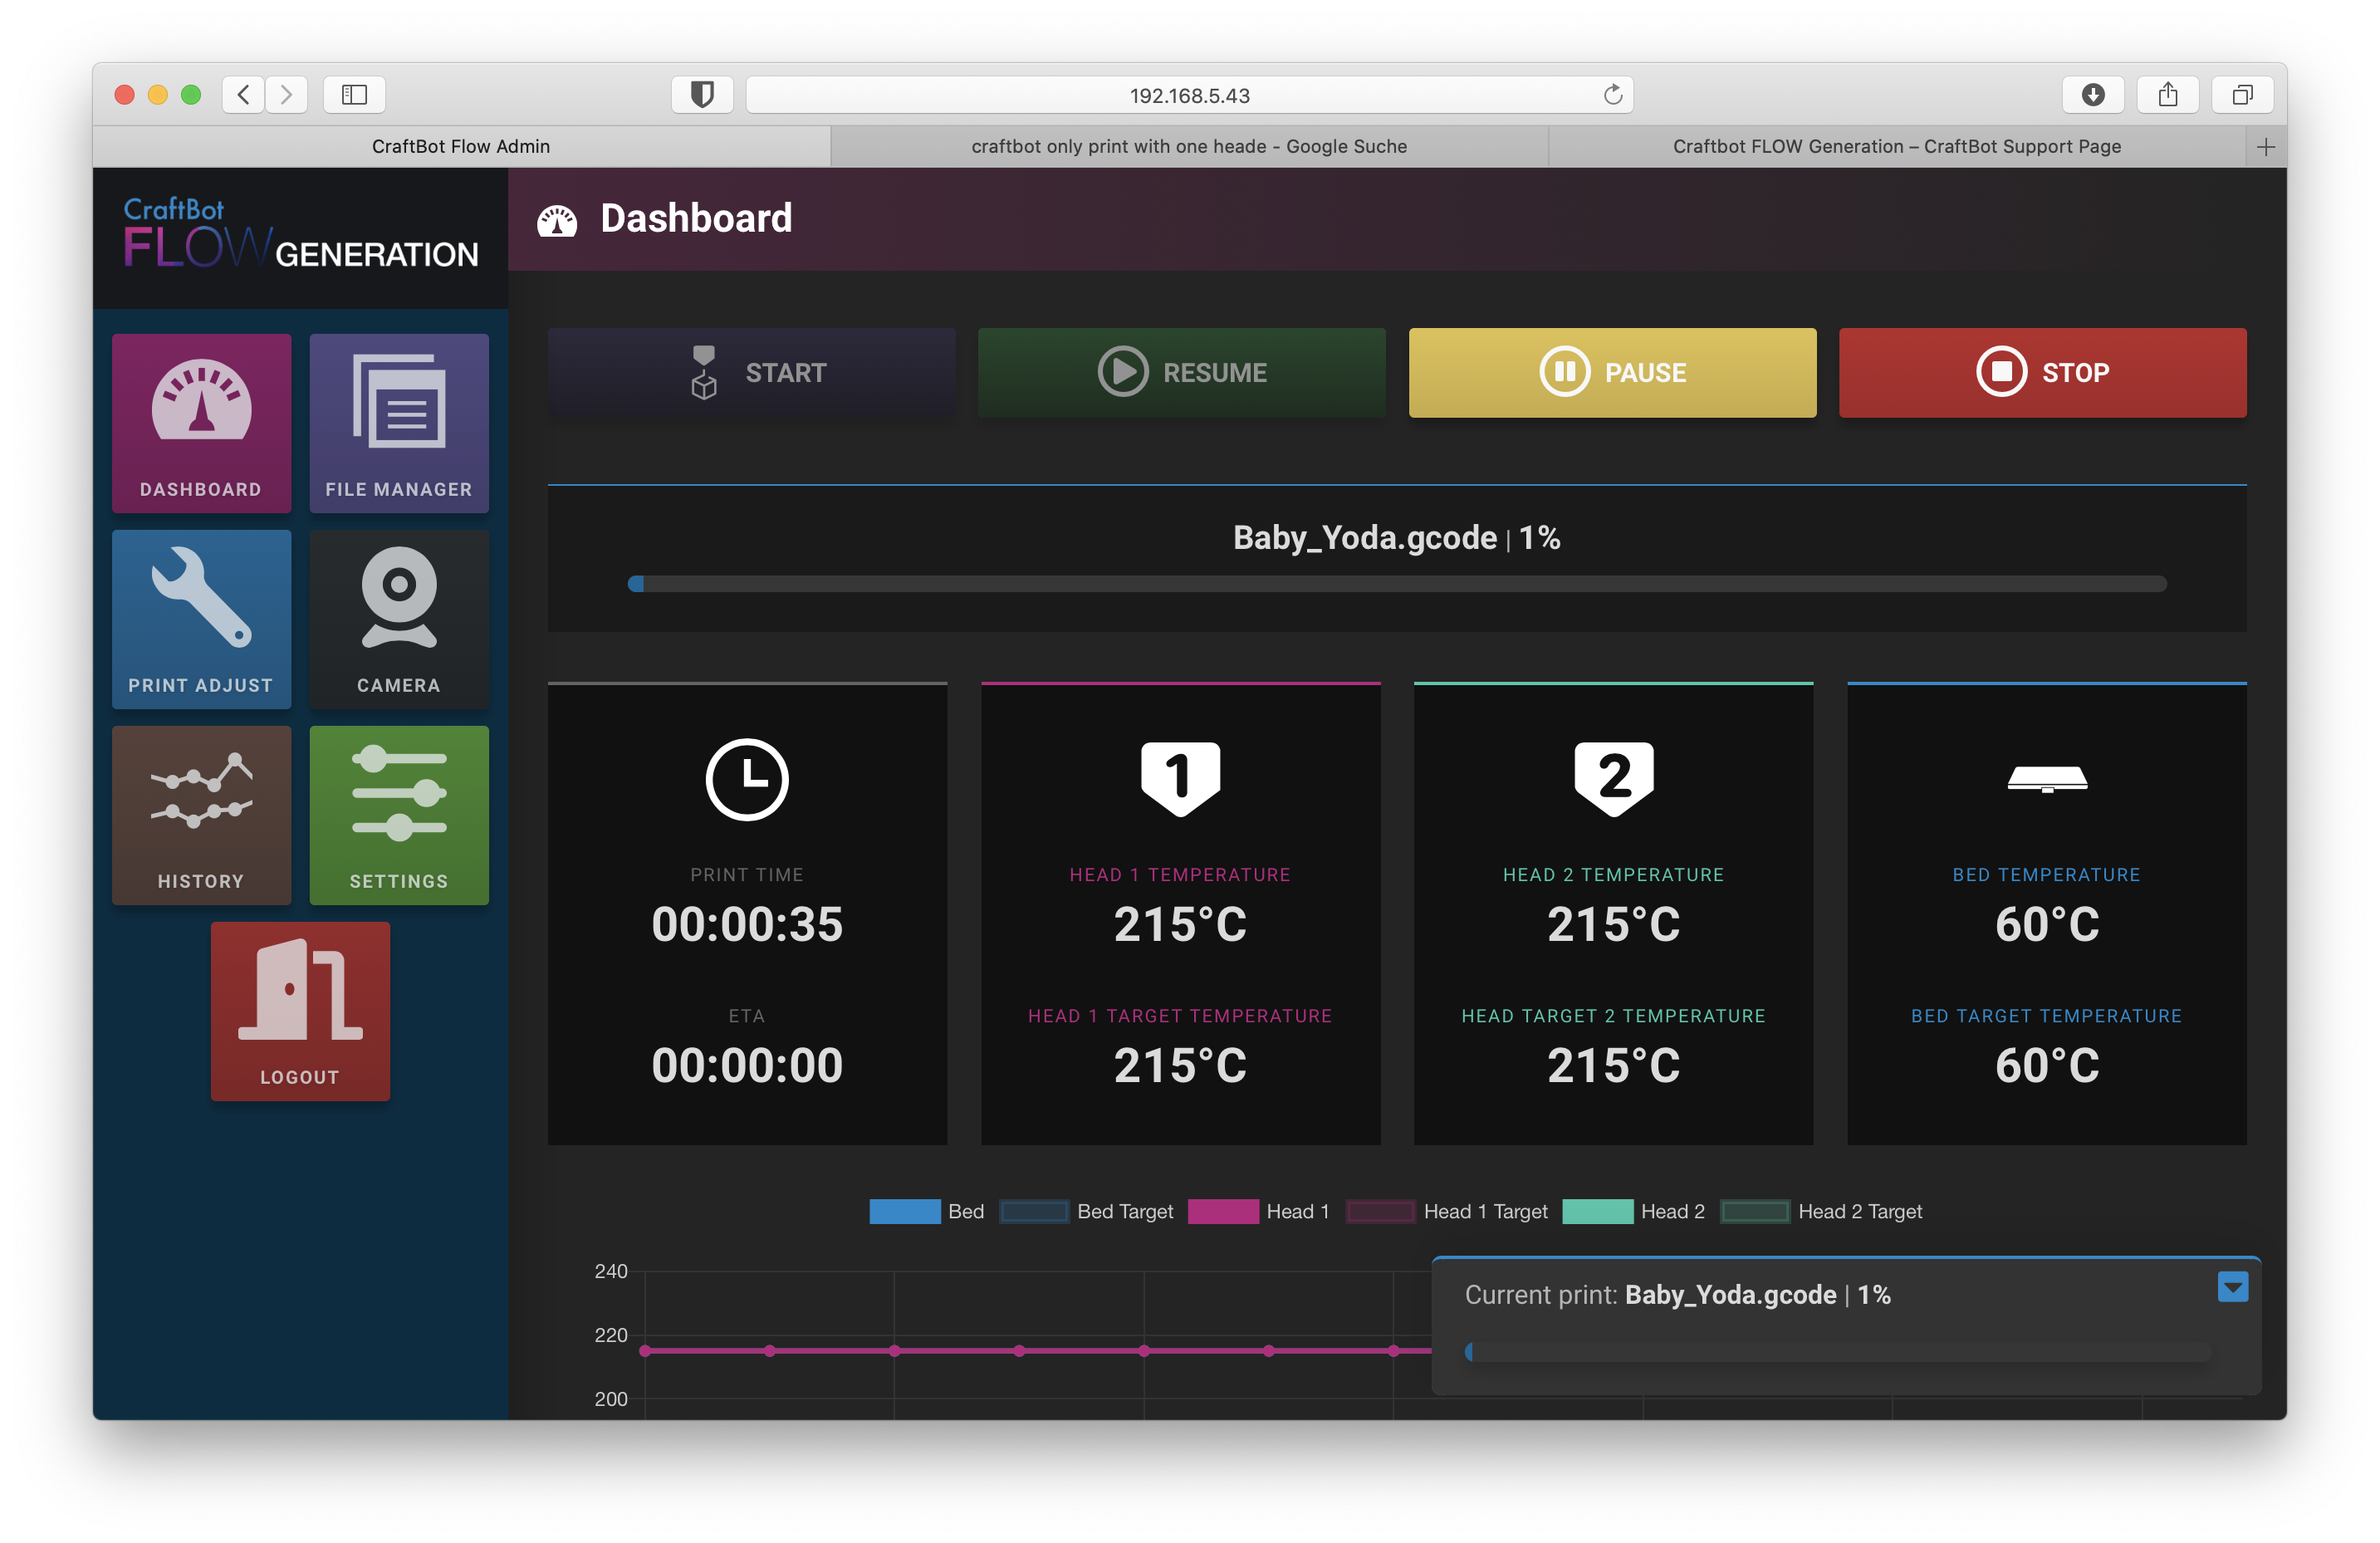The image size is (2380, 1543).
Task: Switch to the Google Suche tab
Action: [x=1189, y=146]
